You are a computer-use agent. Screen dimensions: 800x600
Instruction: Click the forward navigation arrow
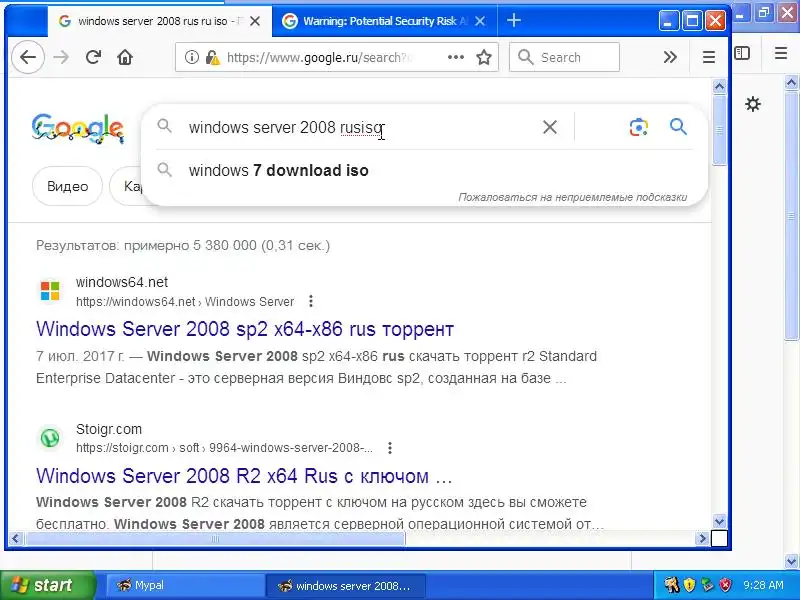pyautogui.click(x=61, y=57)
